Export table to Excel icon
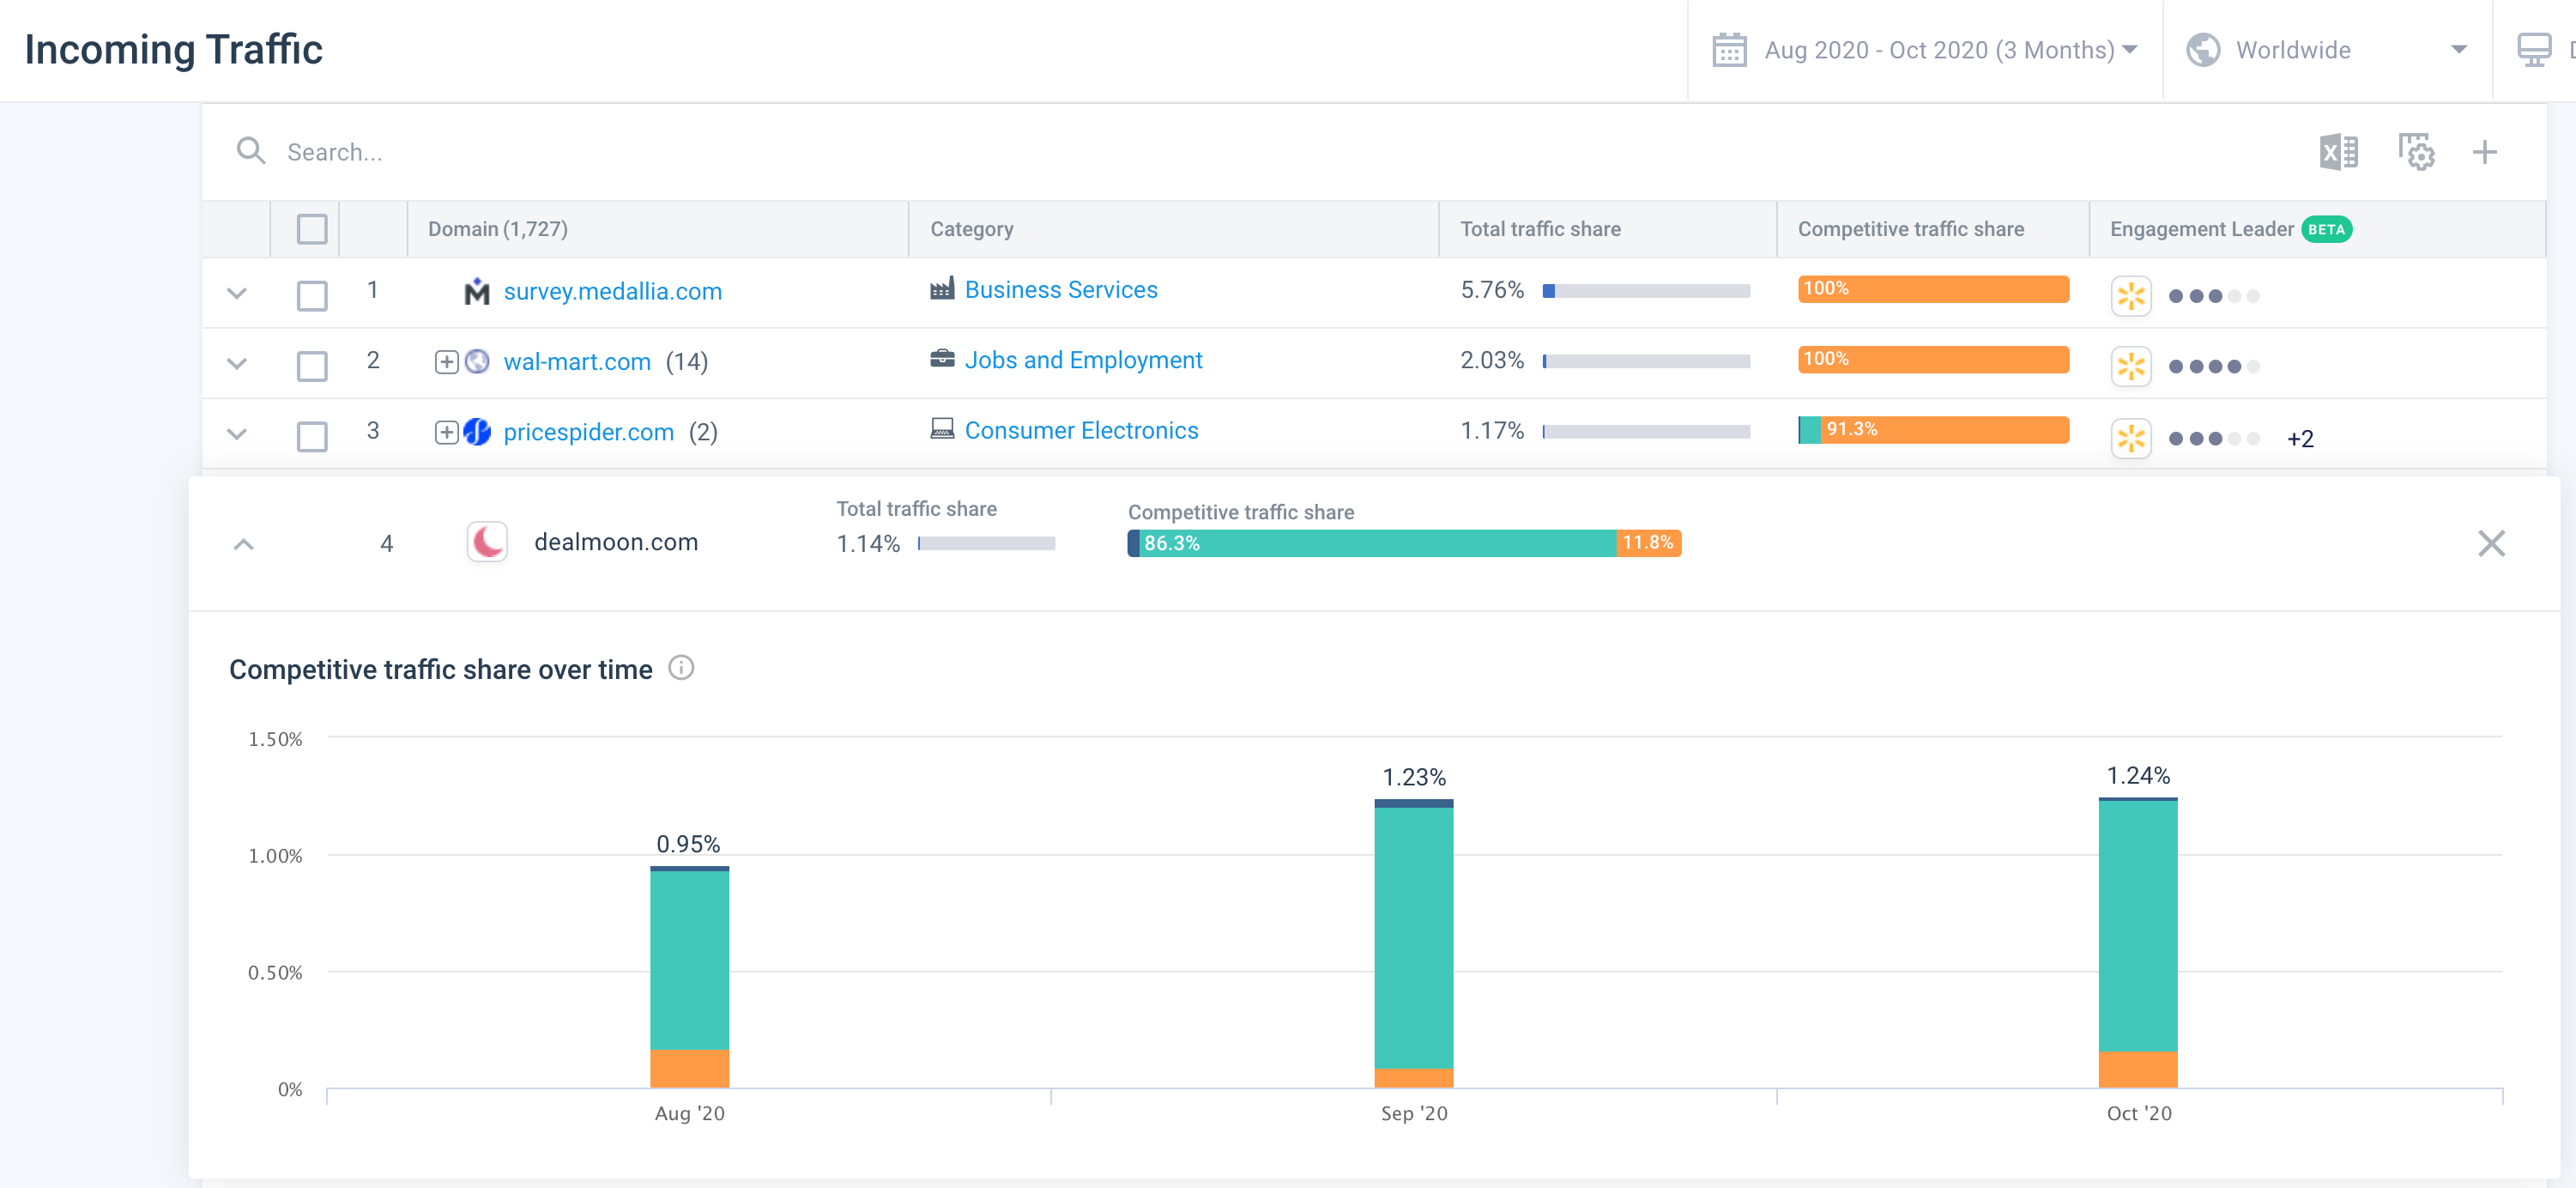Screen dimensions: 2576x1188 click(2338, 152)
